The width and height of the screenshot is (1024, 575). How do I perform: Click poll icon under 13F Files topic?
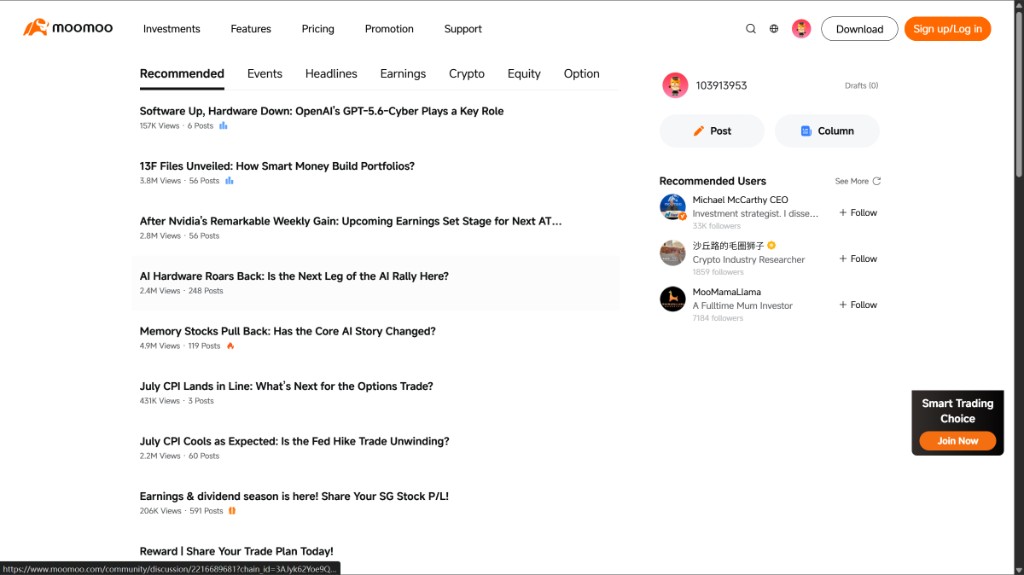tap(229, 180)
